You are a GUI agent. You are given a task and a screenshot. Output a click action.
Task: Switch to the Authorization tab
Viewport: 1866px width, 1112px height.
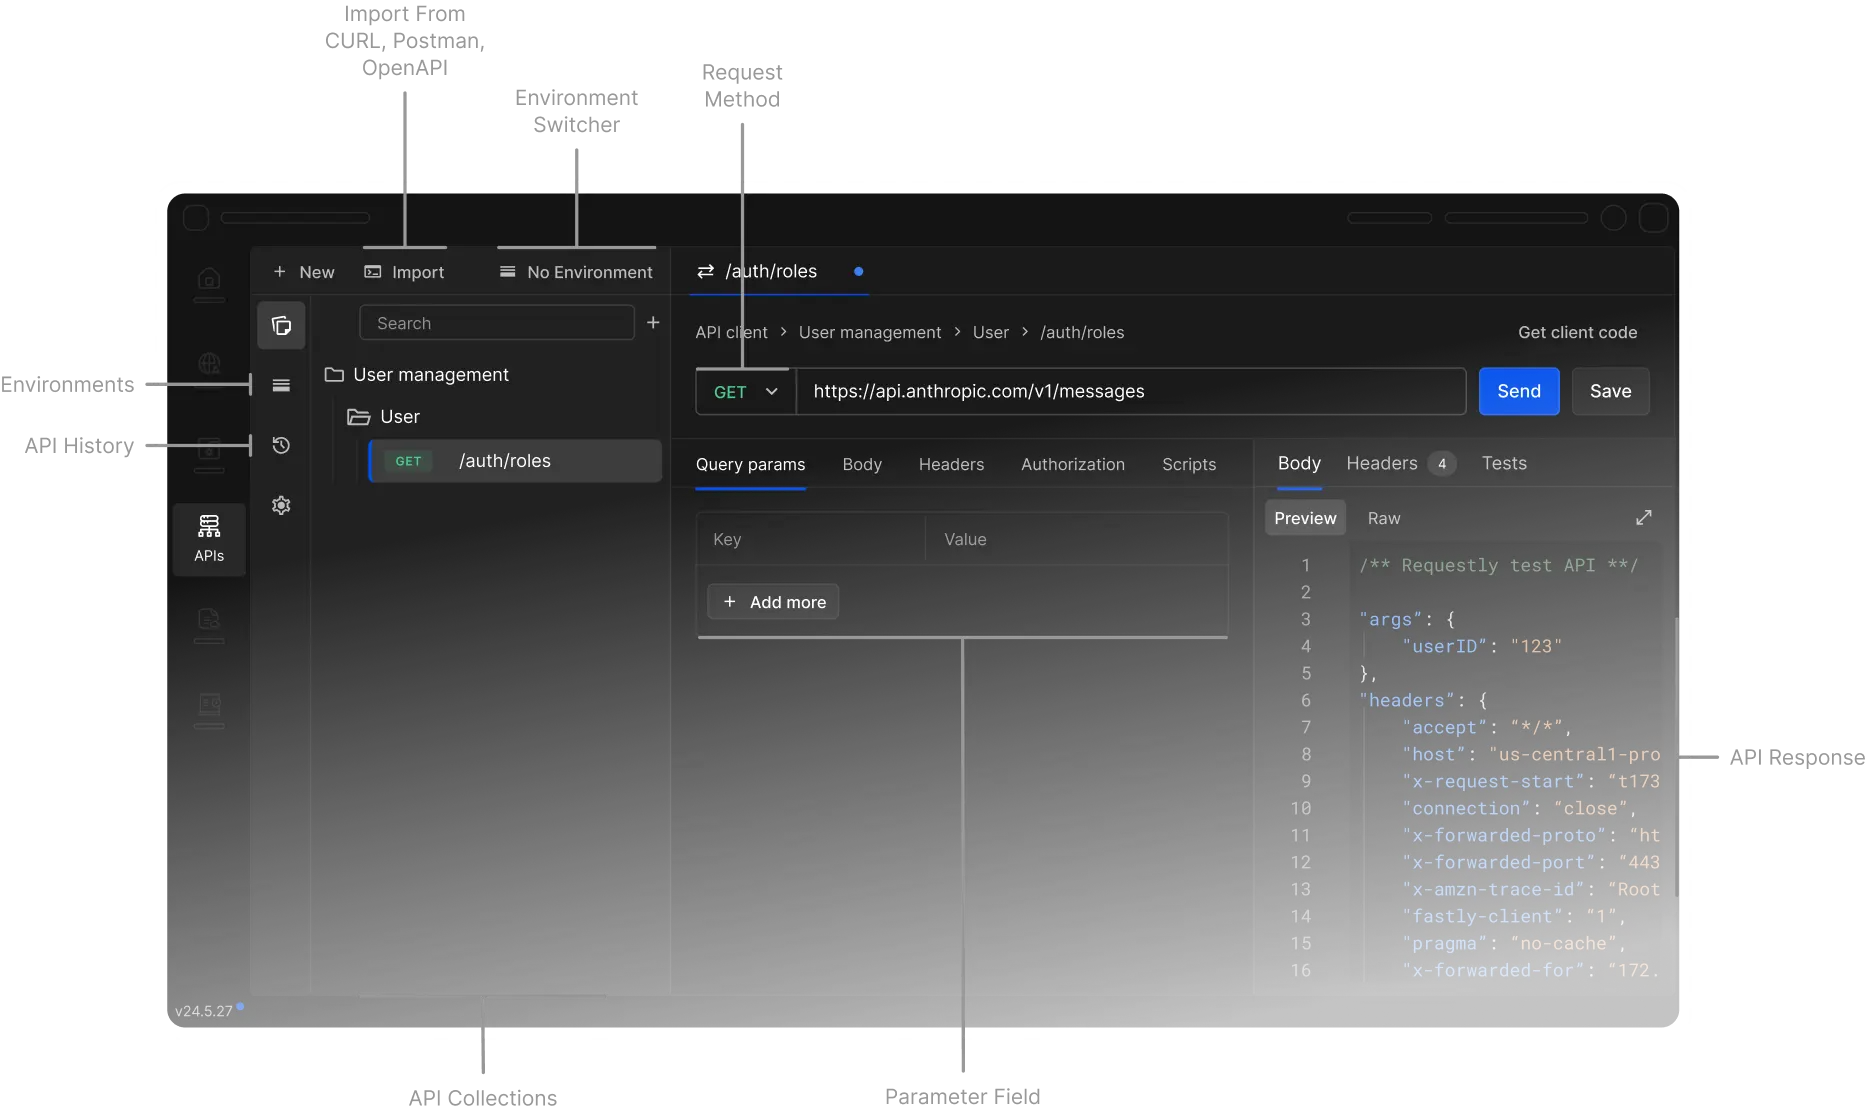pyautogui.click(x=1072, y=464)
